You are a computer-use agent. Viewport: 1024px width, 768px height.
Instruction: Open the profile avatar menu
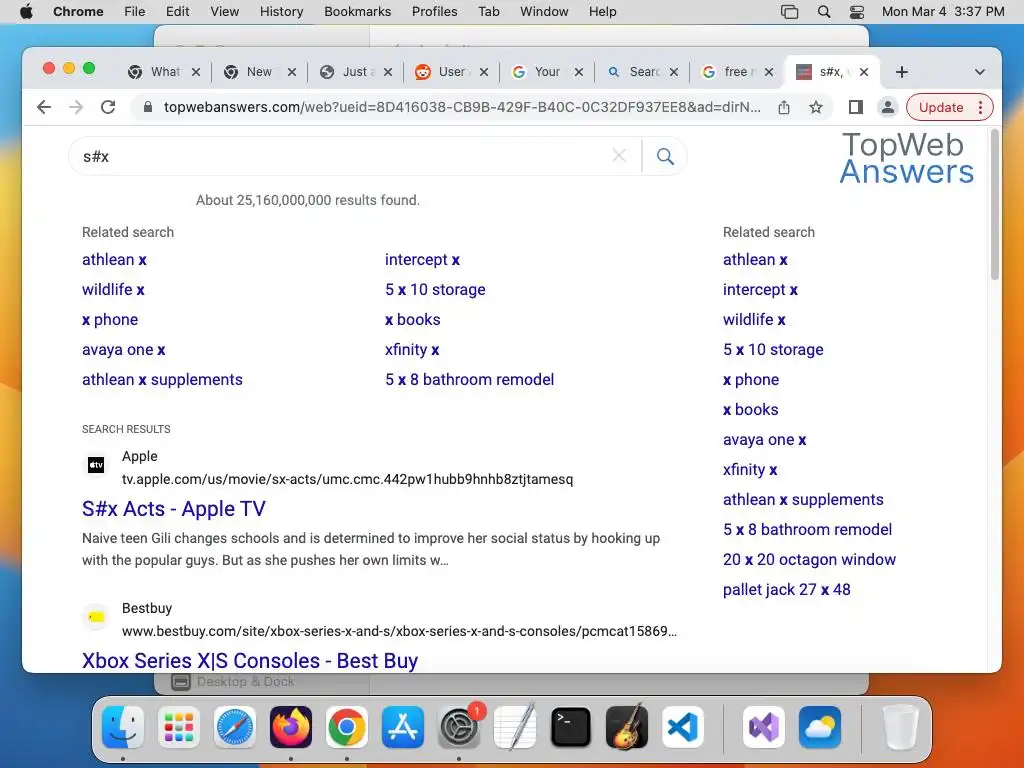888,107
